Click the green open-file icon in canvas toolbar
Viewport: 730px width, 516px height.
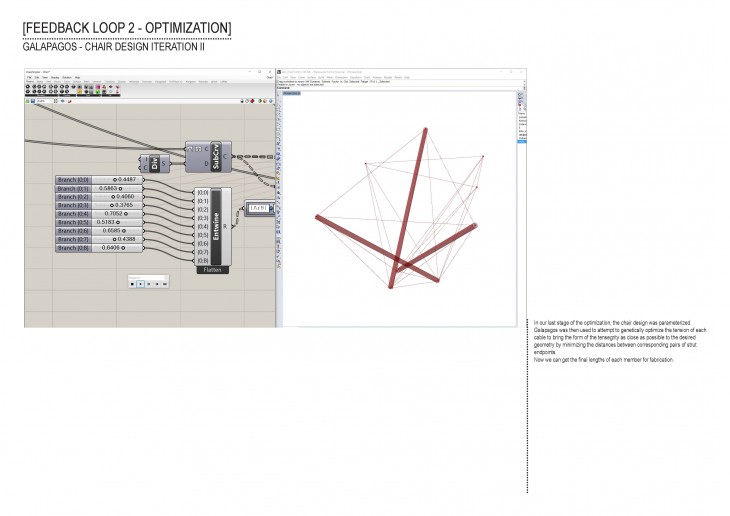click(x=29, y=101)
